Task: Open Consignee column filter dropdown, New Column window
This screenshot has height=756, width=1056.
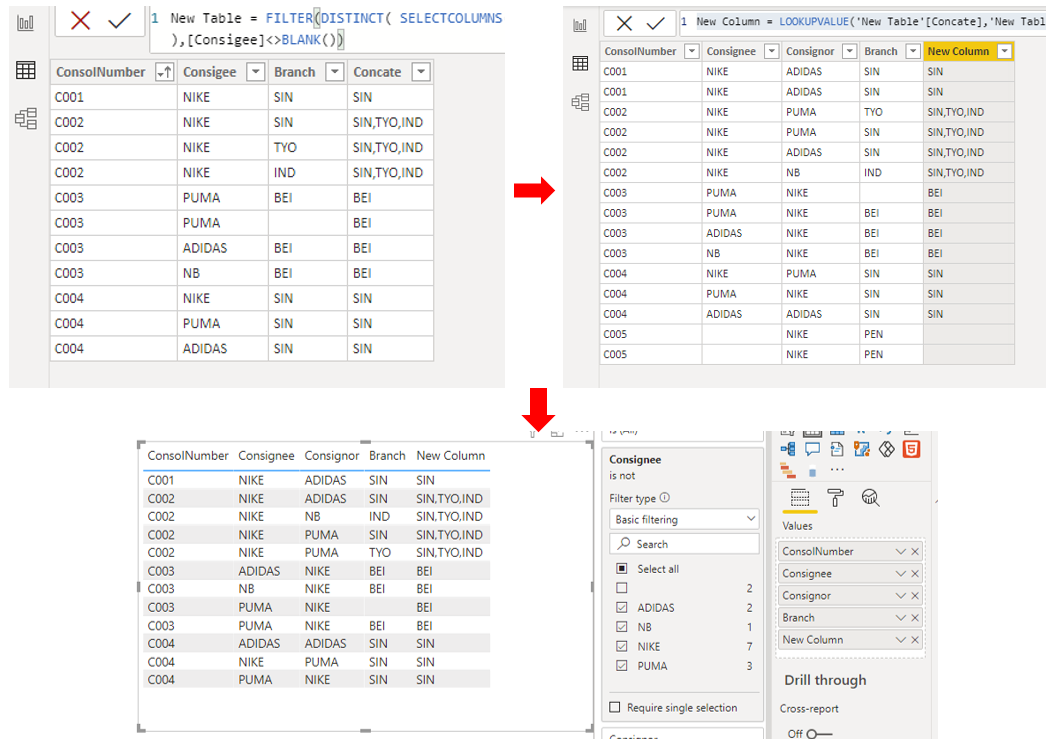Action: point(772,51)
